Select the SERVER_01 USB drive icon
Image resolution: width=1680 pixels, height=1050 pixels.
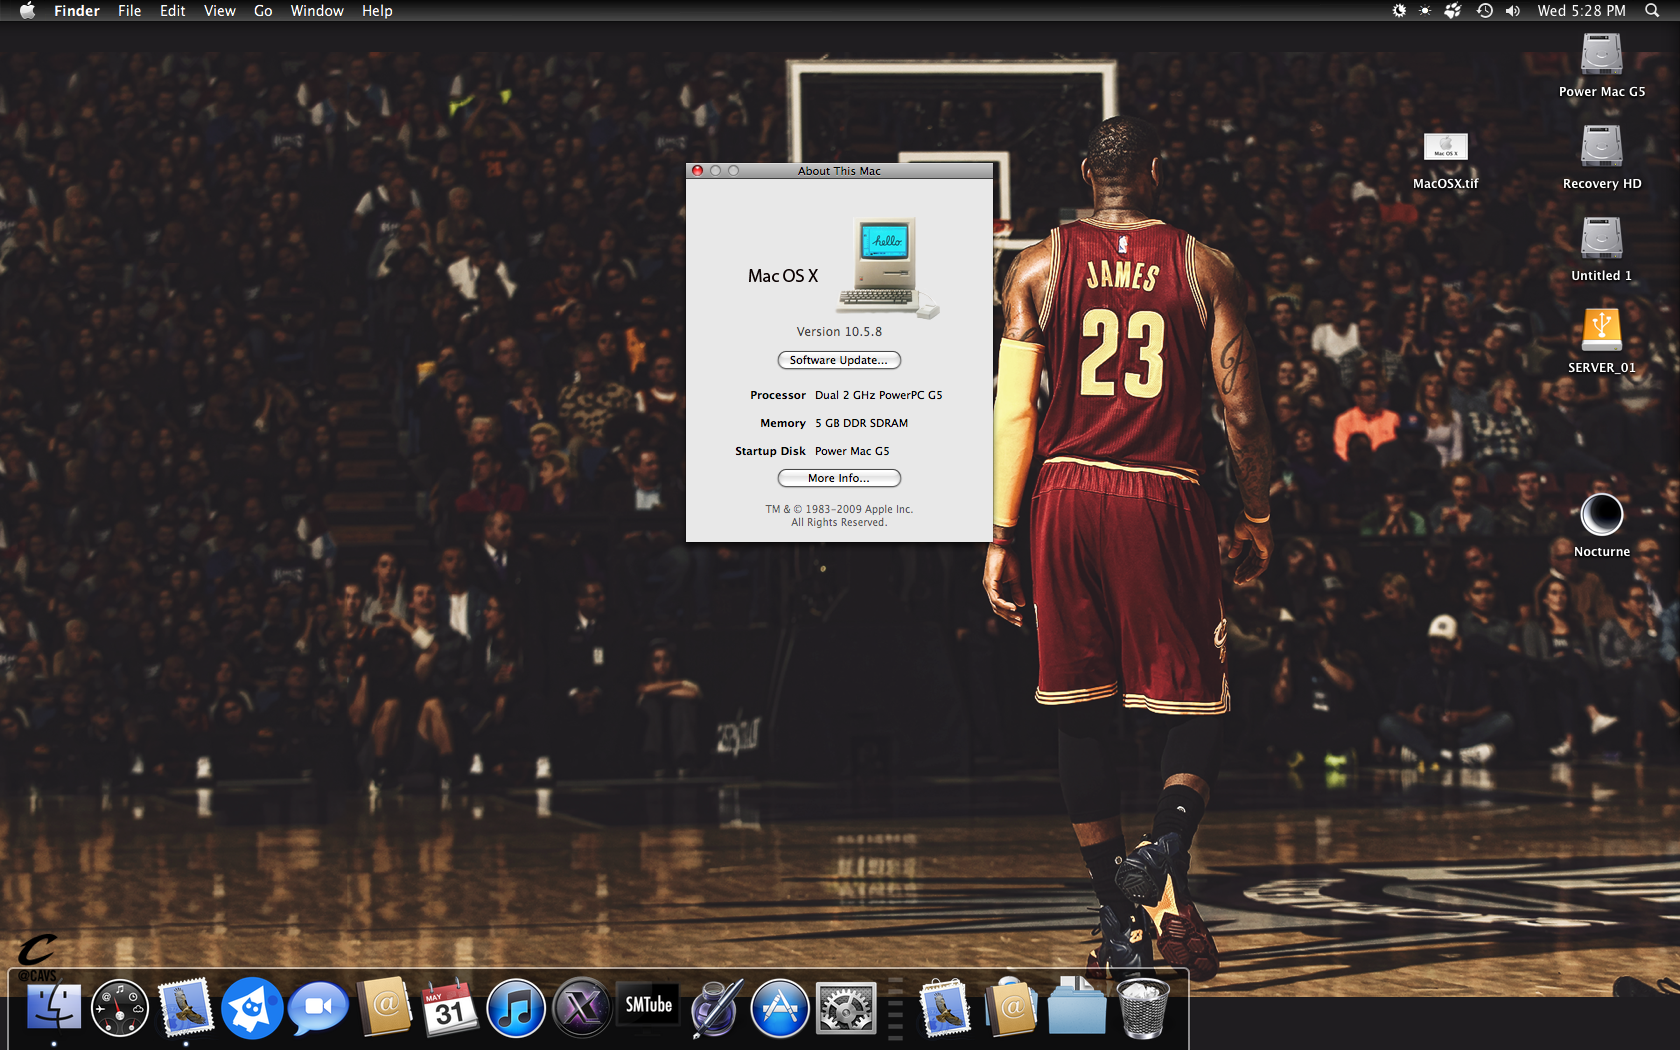tap(1601, 330)
